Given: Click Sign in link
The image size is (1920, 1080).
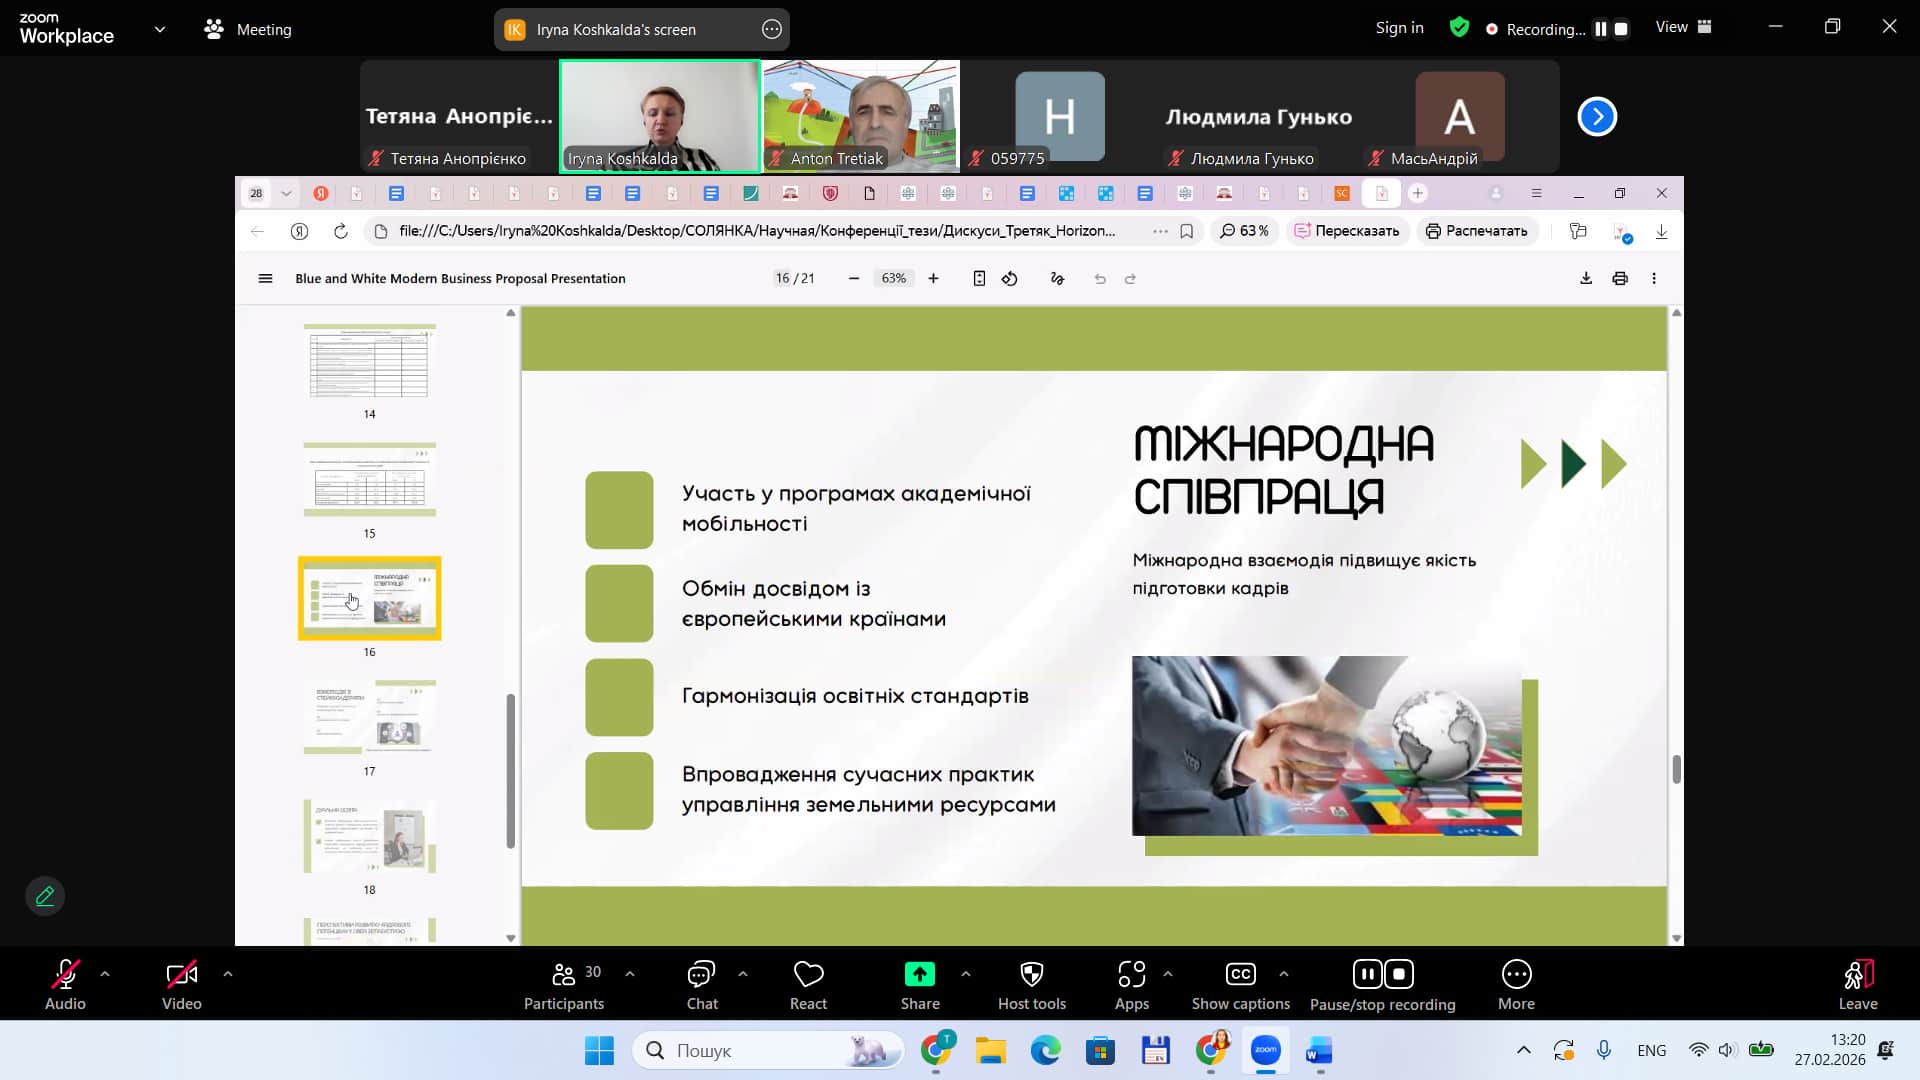Looking at the screenshot, I should (1399, 28).
